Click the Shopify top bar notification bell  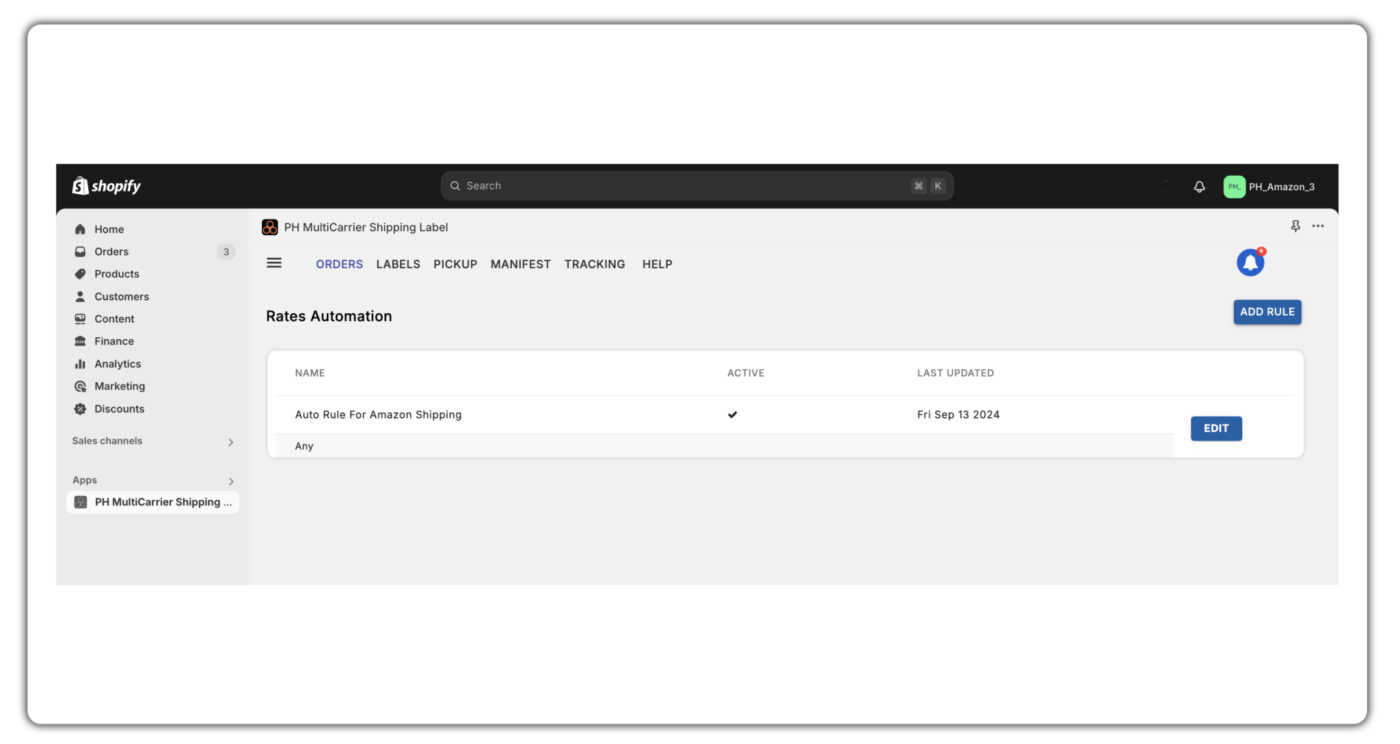click(x=1199, y=187)
